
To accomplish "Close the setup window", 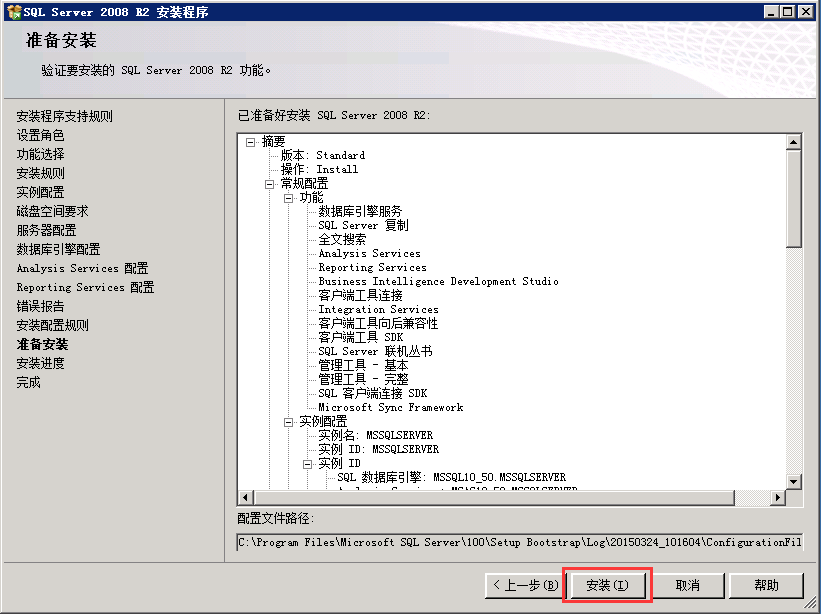I will (806, 12).
